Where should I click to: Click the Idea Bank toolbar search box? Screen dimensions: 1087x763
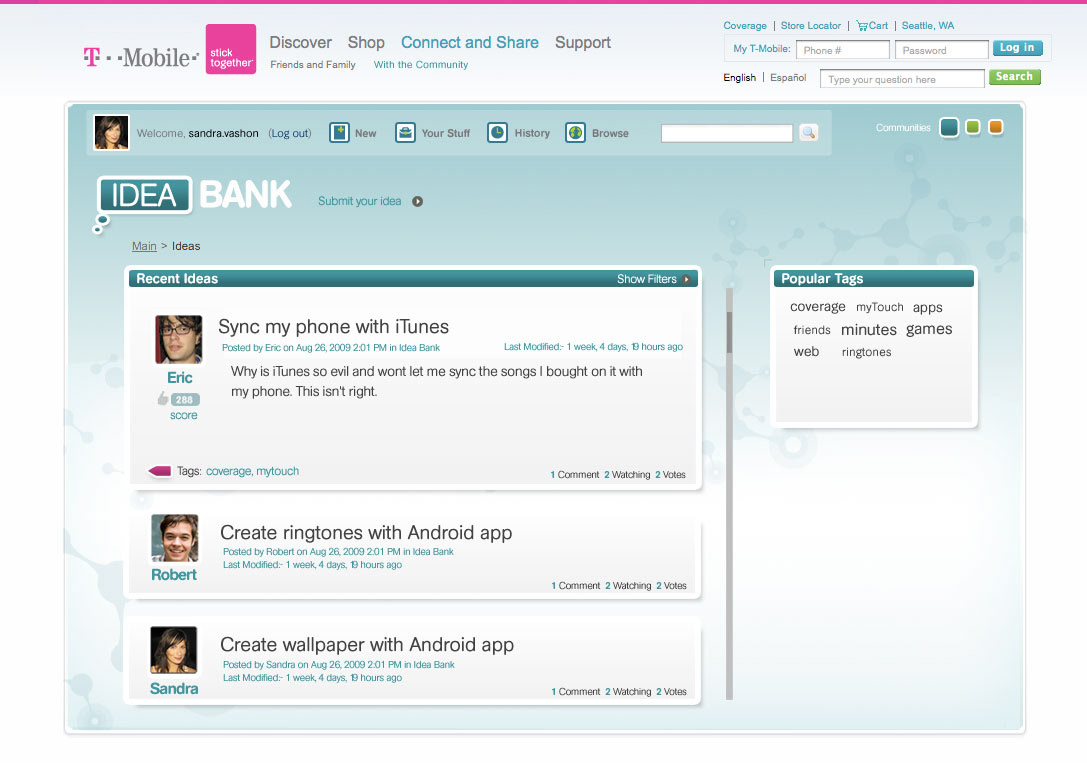pos(727,133)
